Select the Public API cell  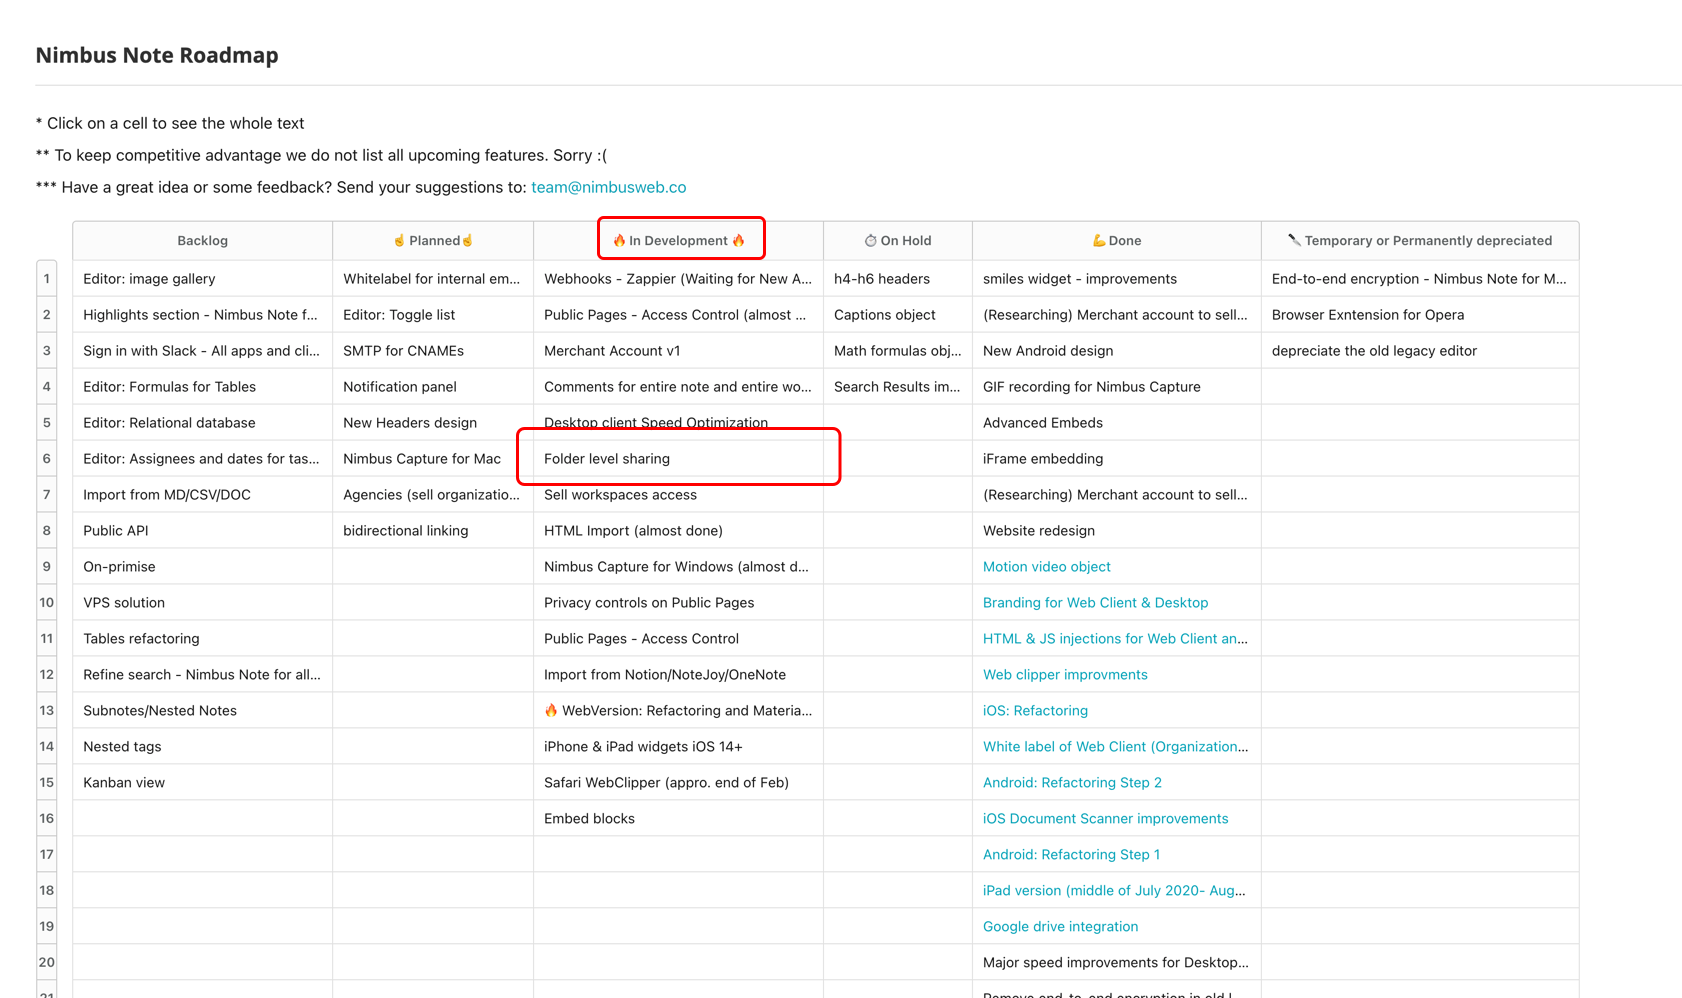(203, 531)
